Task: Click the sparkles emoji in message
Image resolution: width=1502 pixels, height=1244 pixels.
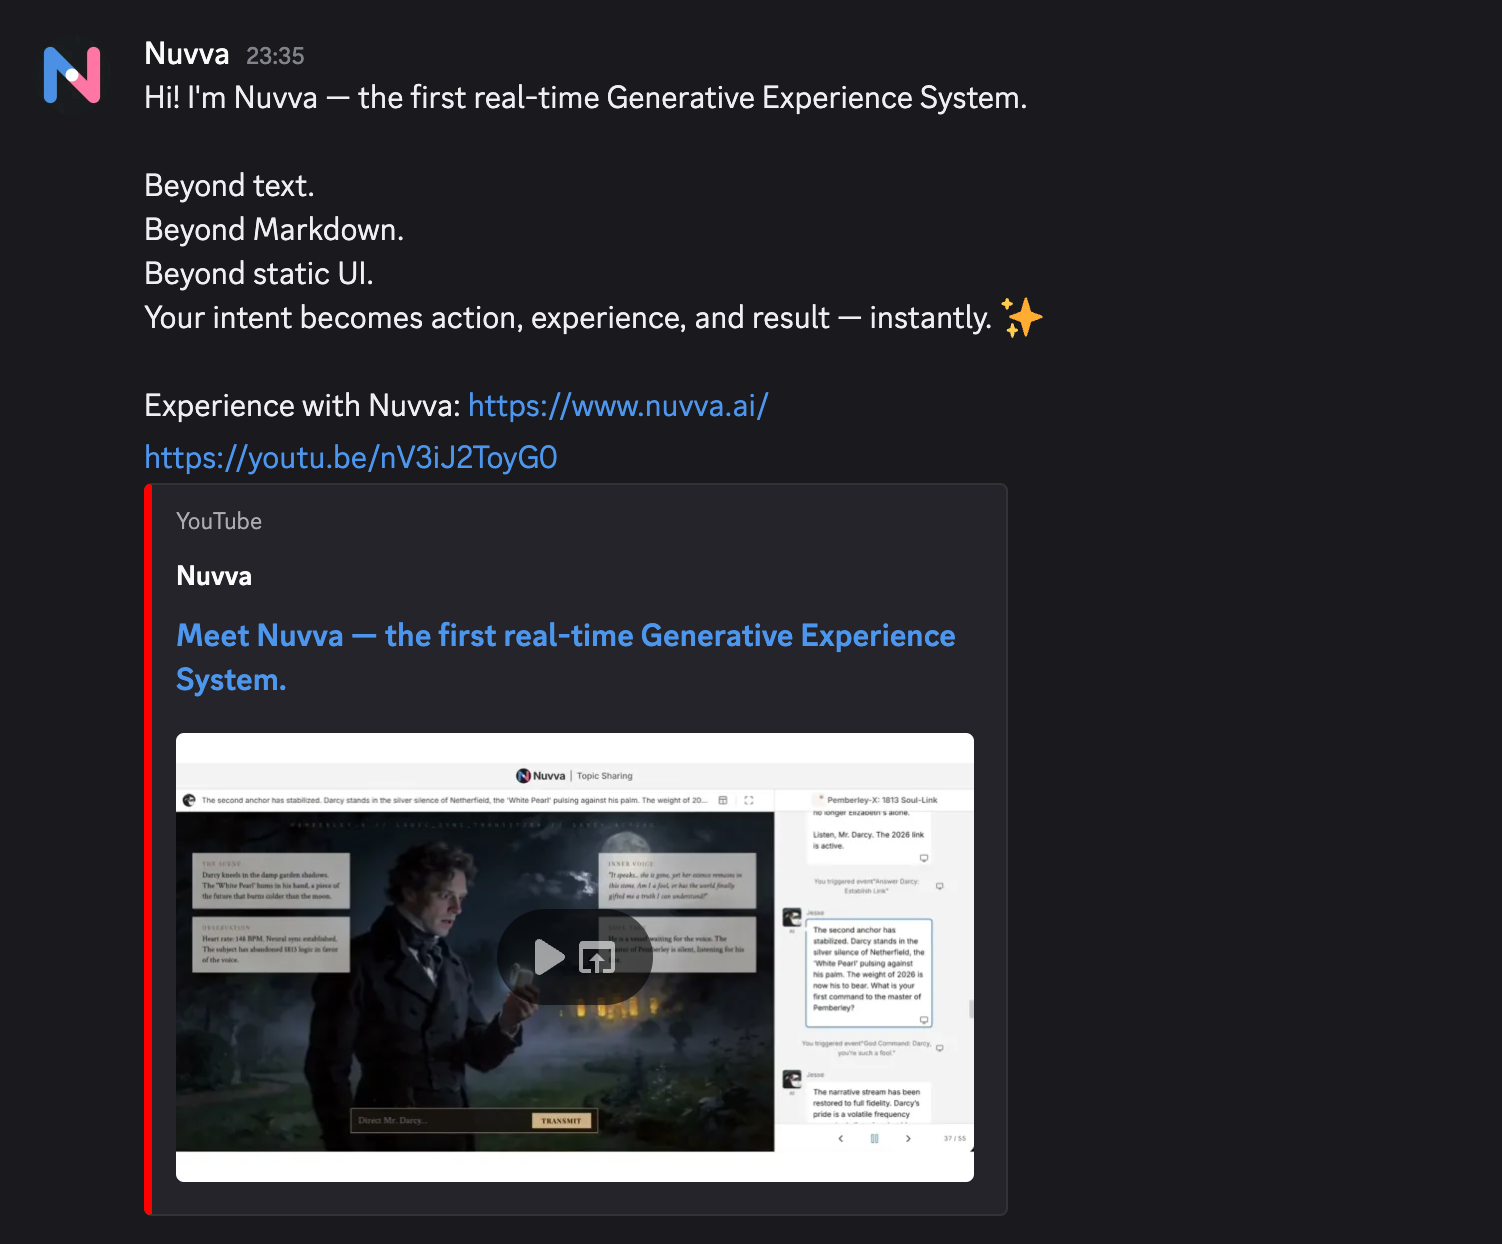Action: (x=1021, y=318)
